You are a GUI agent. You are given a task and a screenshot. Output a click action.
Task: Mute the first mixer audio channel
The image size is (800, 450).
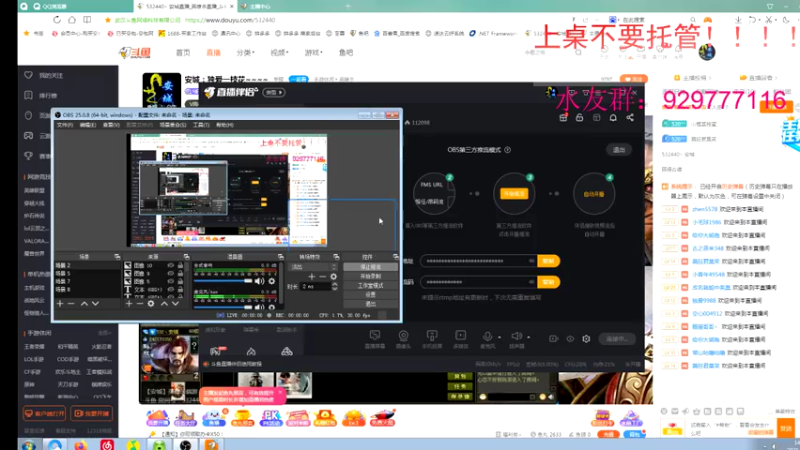click(x=260, y=281)
